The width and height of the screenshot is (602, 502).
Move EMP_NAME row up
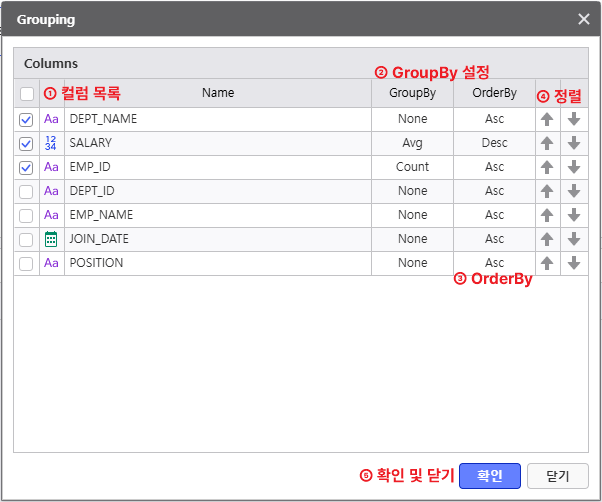(x=547, y=215)
